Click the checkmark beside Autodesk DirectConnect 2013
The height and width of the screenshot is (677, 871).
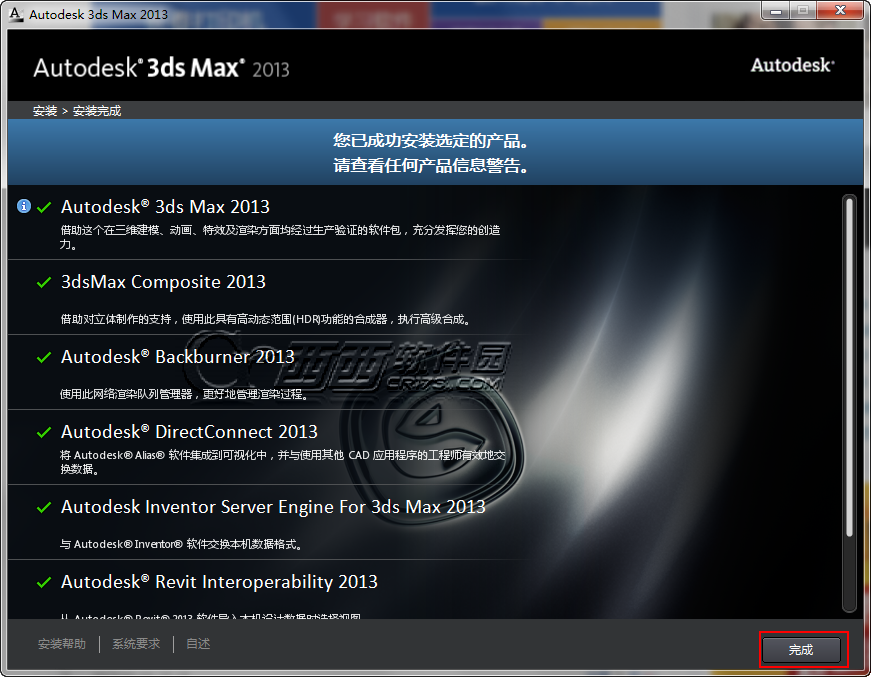42,431
